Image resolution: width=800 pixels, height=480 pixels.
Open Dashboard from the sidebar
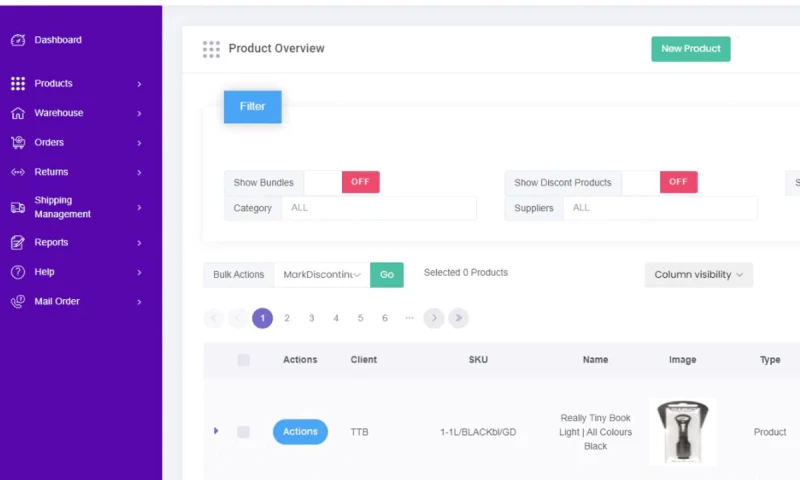point(58,40)
